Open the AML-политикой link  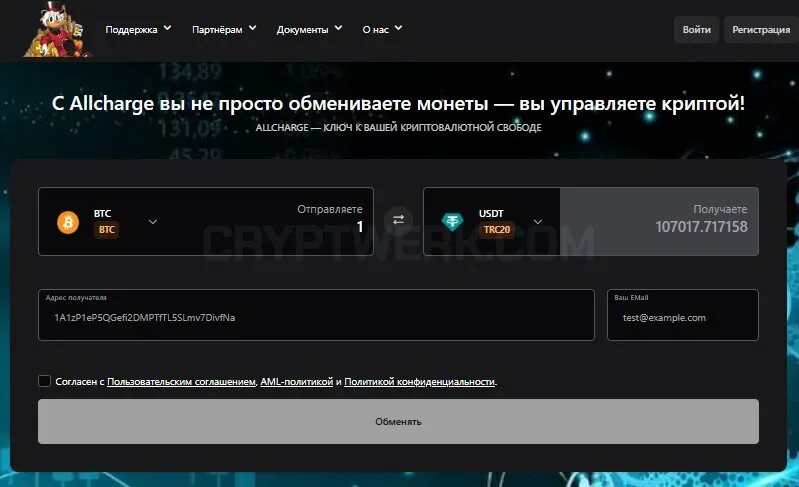pos(297,382)
